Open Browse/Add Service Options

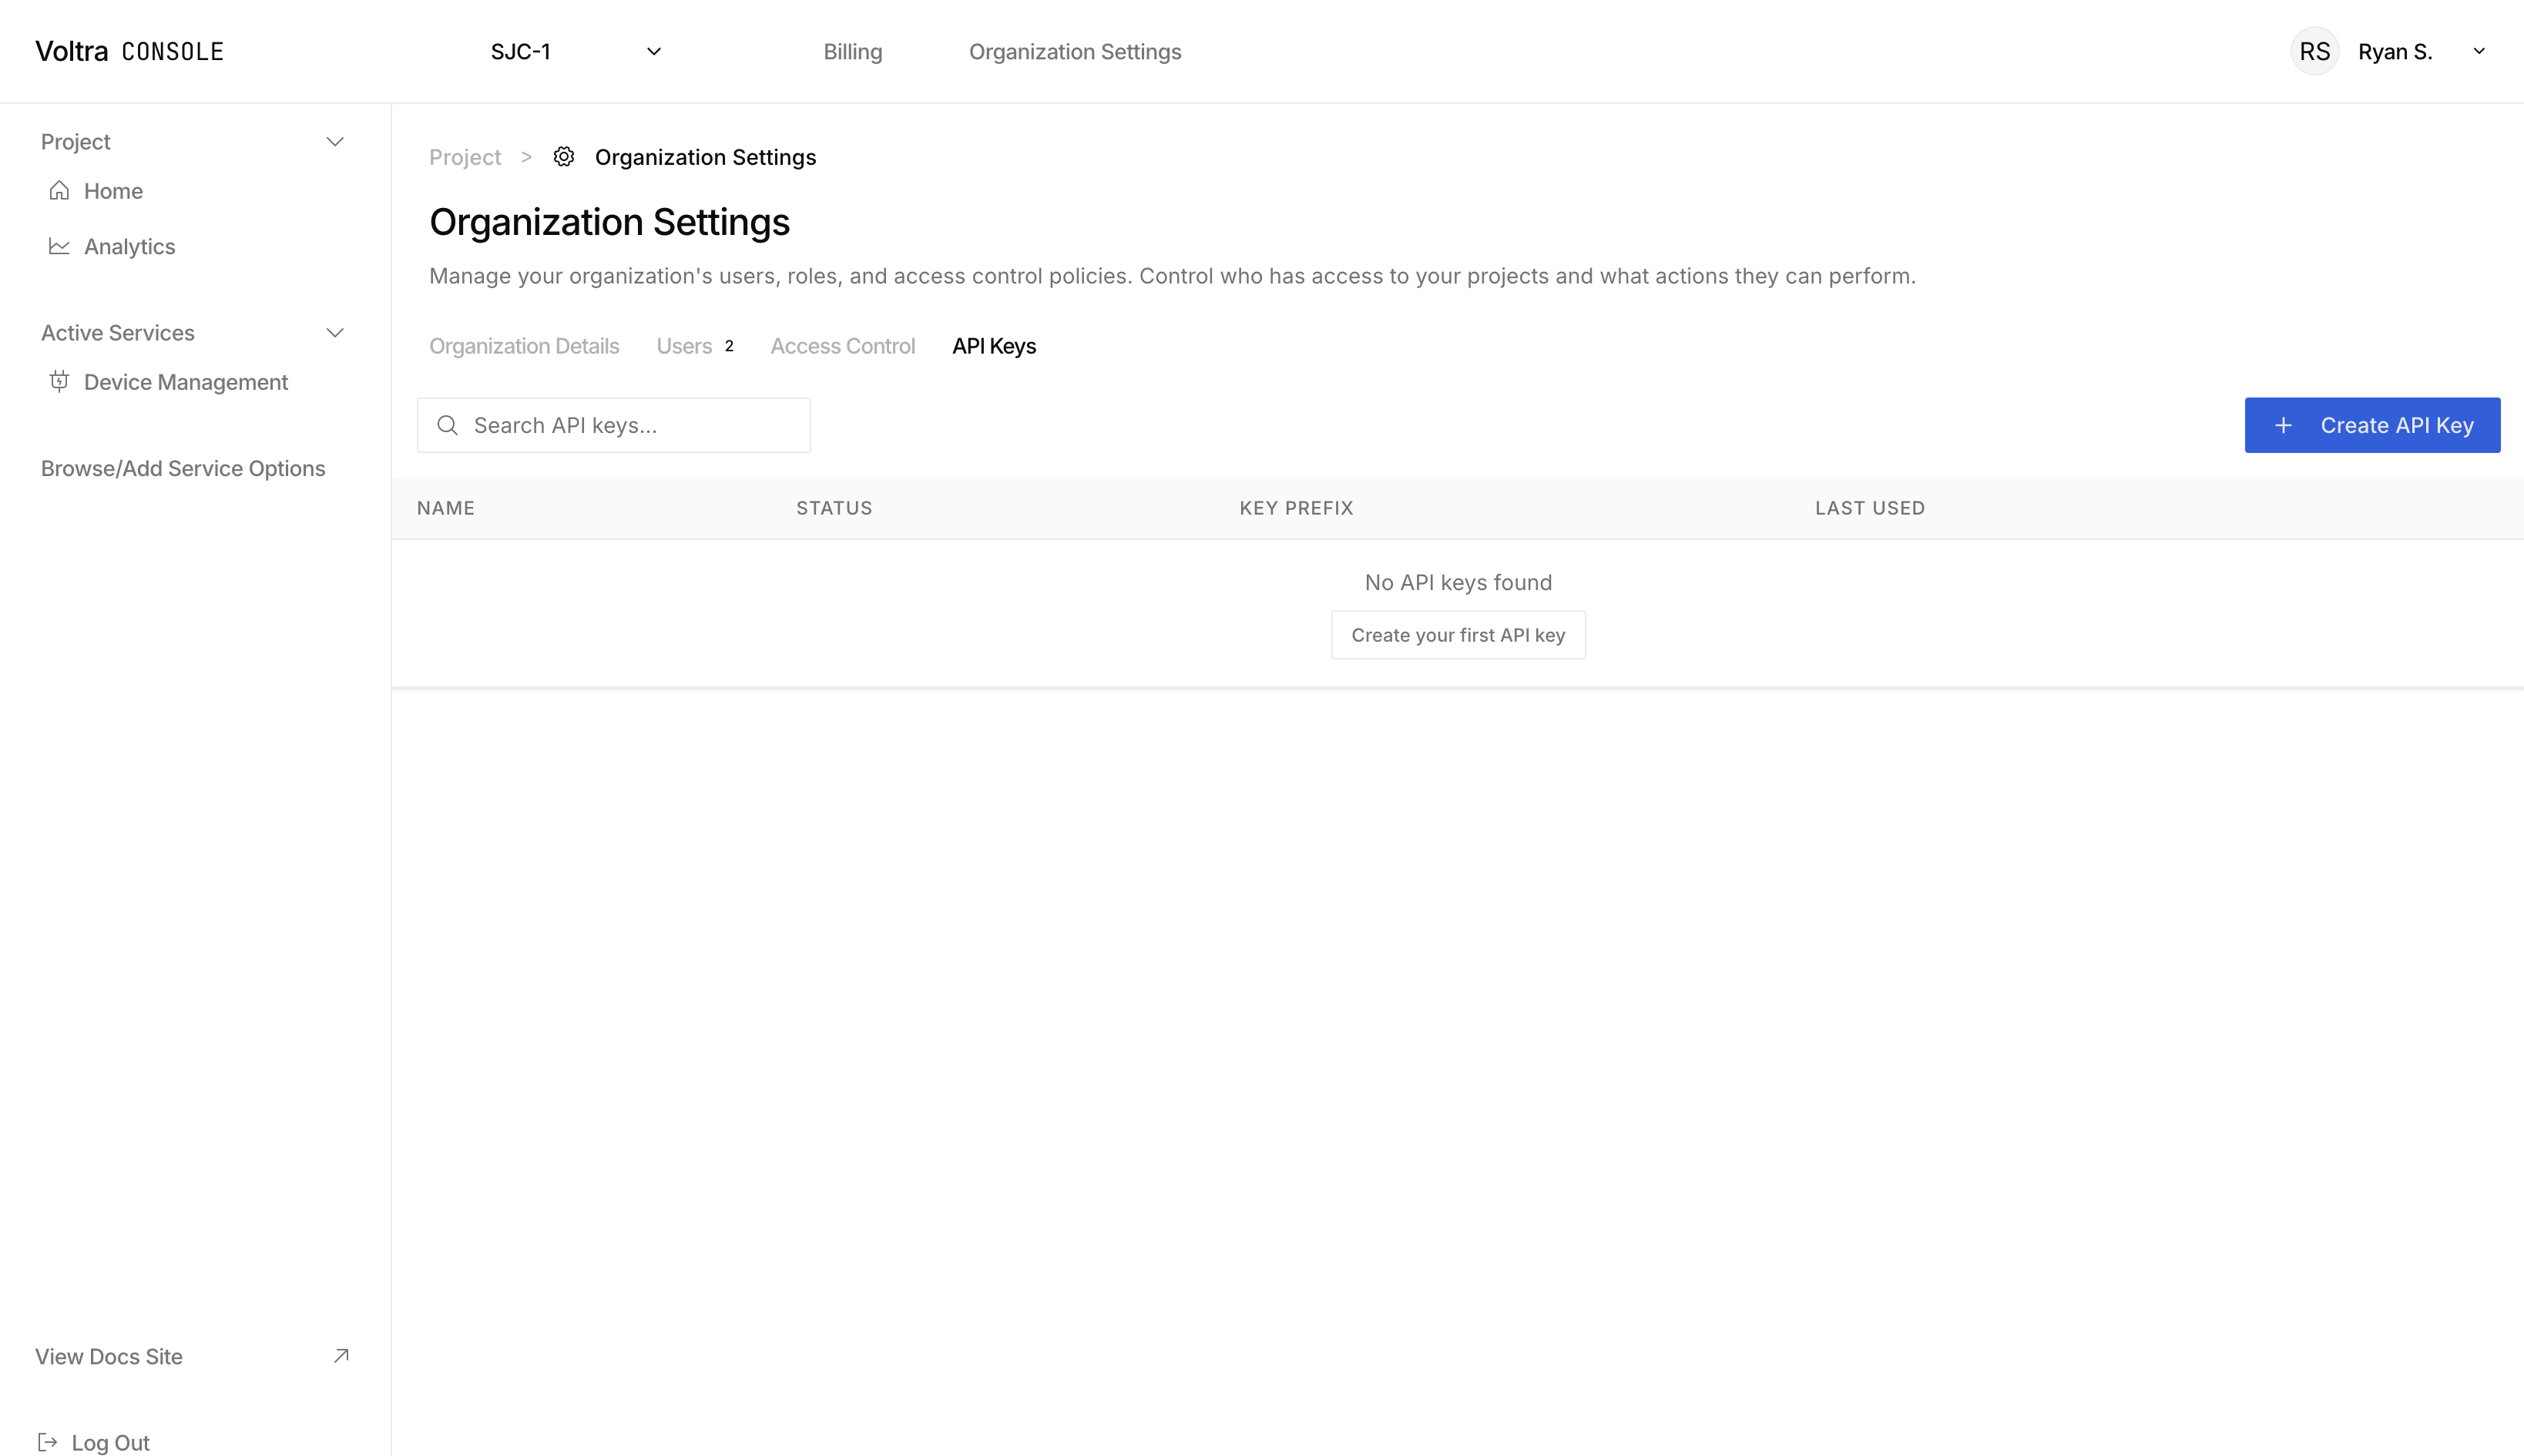[x=183, y=467]
